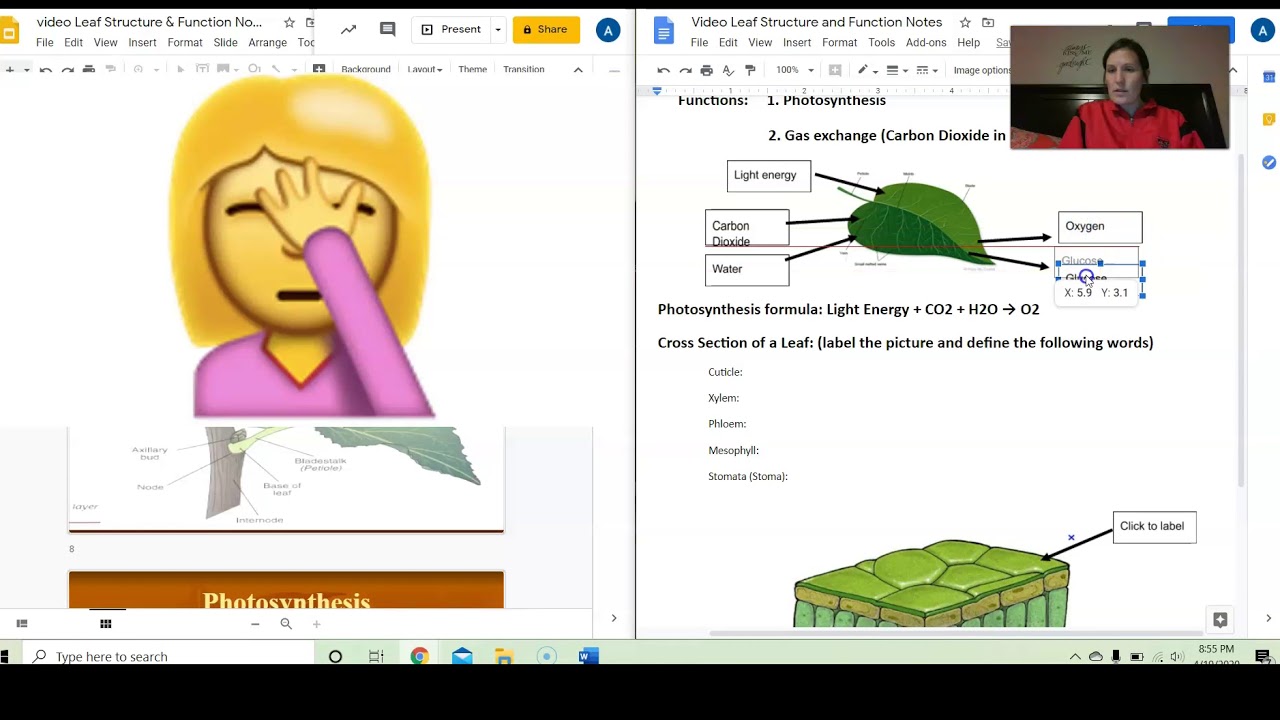The image size is (1280, 720).
Task: Click Undo in Docs toolbar
Action: coord(663,70)
